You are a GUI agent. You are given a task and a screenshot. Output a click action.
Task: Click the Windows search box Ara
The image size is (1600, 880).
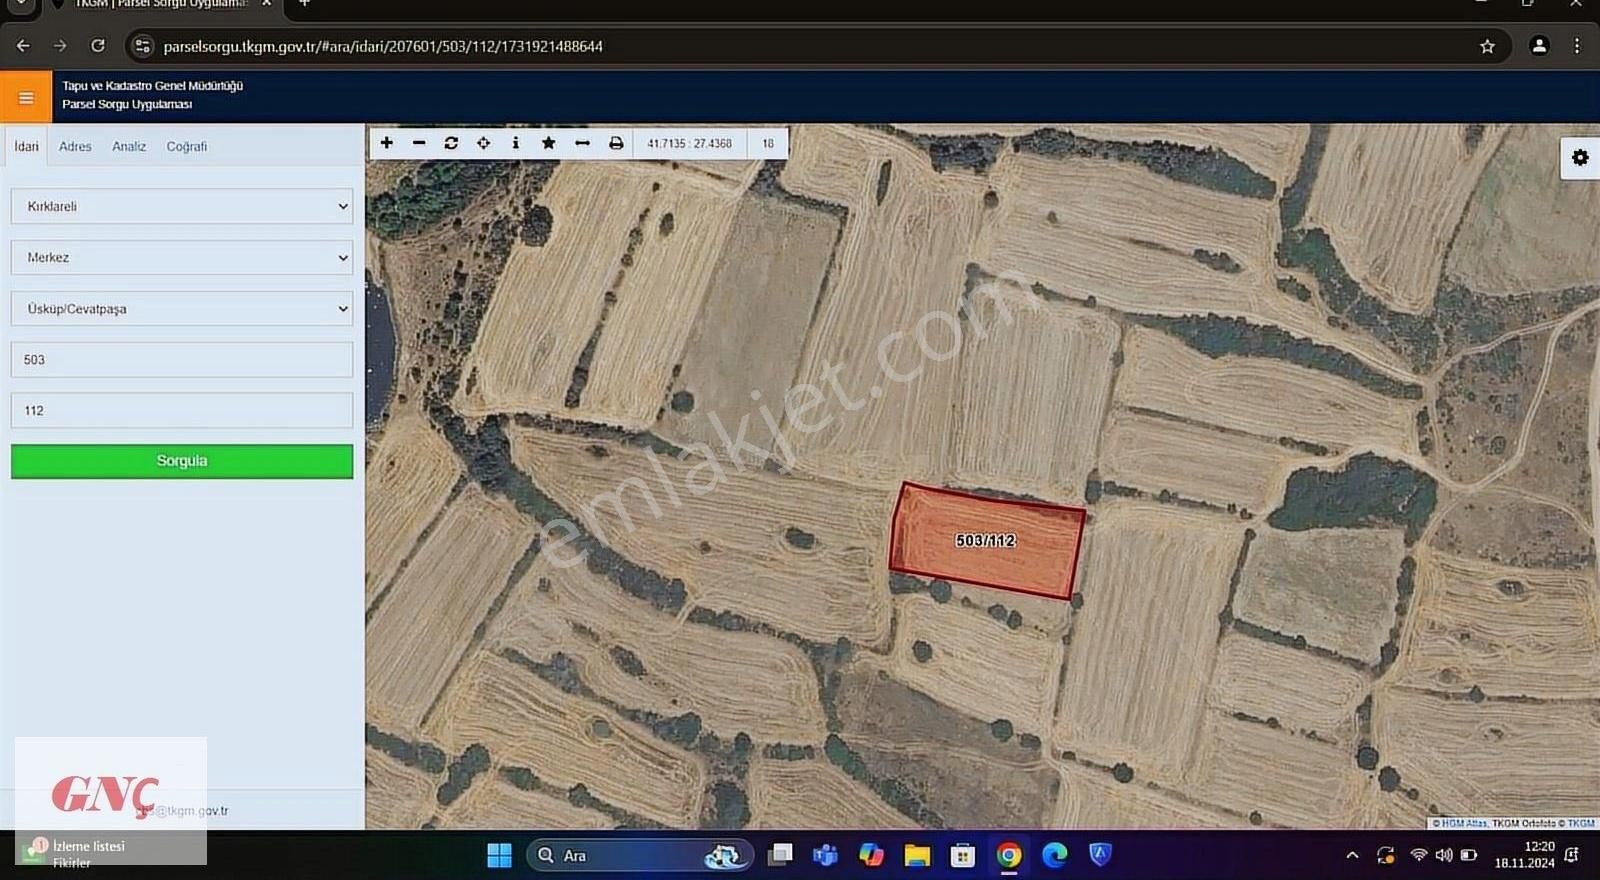pyautogui.click(x=640, y=855)
